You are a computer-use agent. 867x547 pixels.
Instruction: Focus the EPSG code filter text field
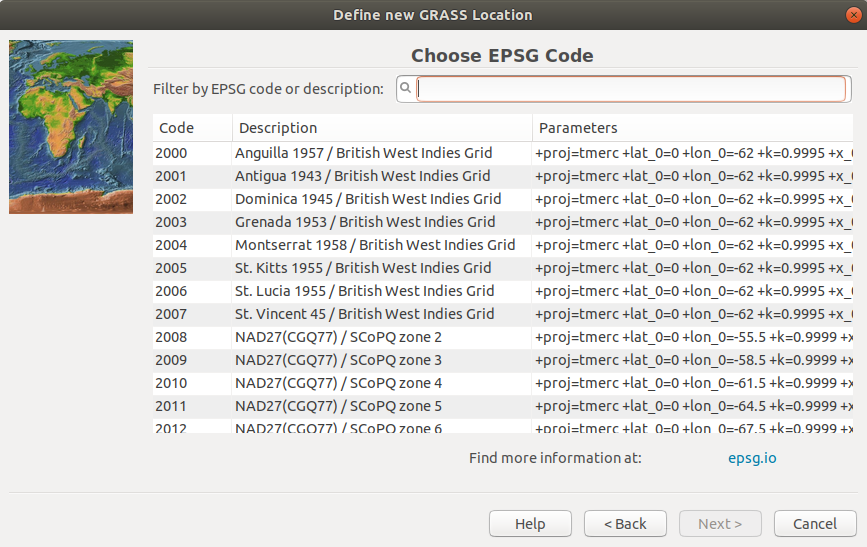[x=631, y=88]
